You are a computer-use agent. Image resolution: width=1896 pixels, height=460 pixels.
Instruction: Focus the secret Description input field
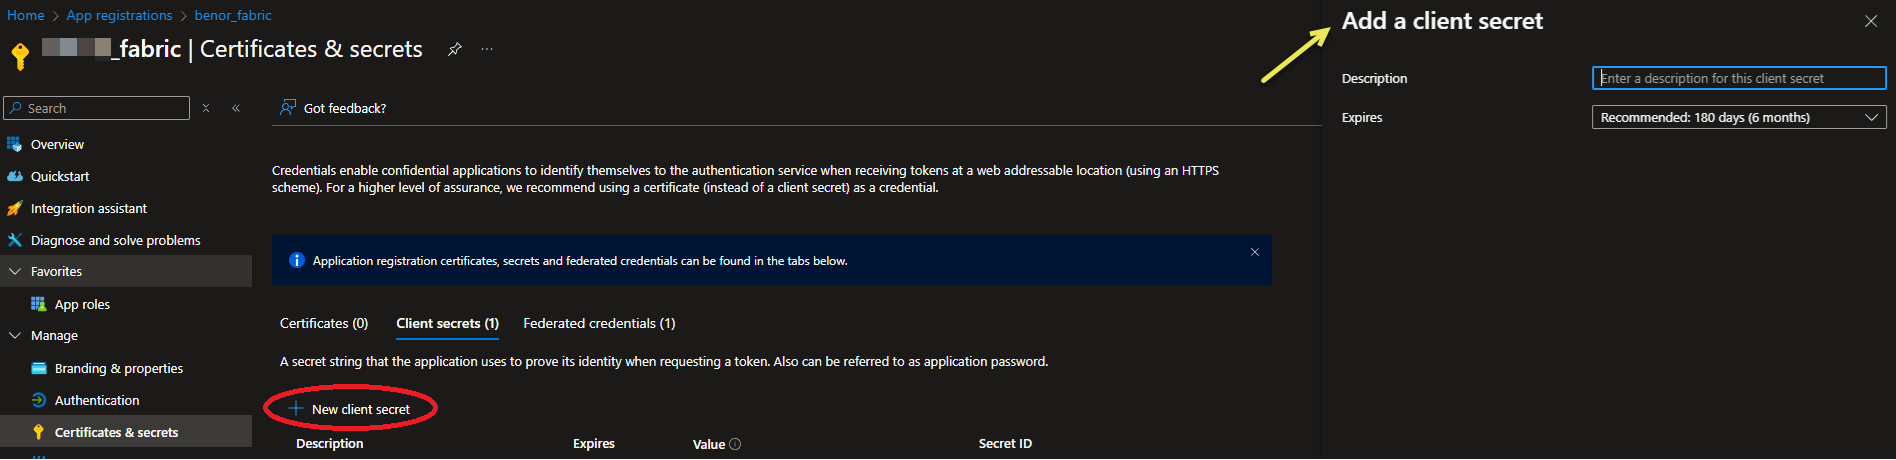click(x=1738, y=78)
